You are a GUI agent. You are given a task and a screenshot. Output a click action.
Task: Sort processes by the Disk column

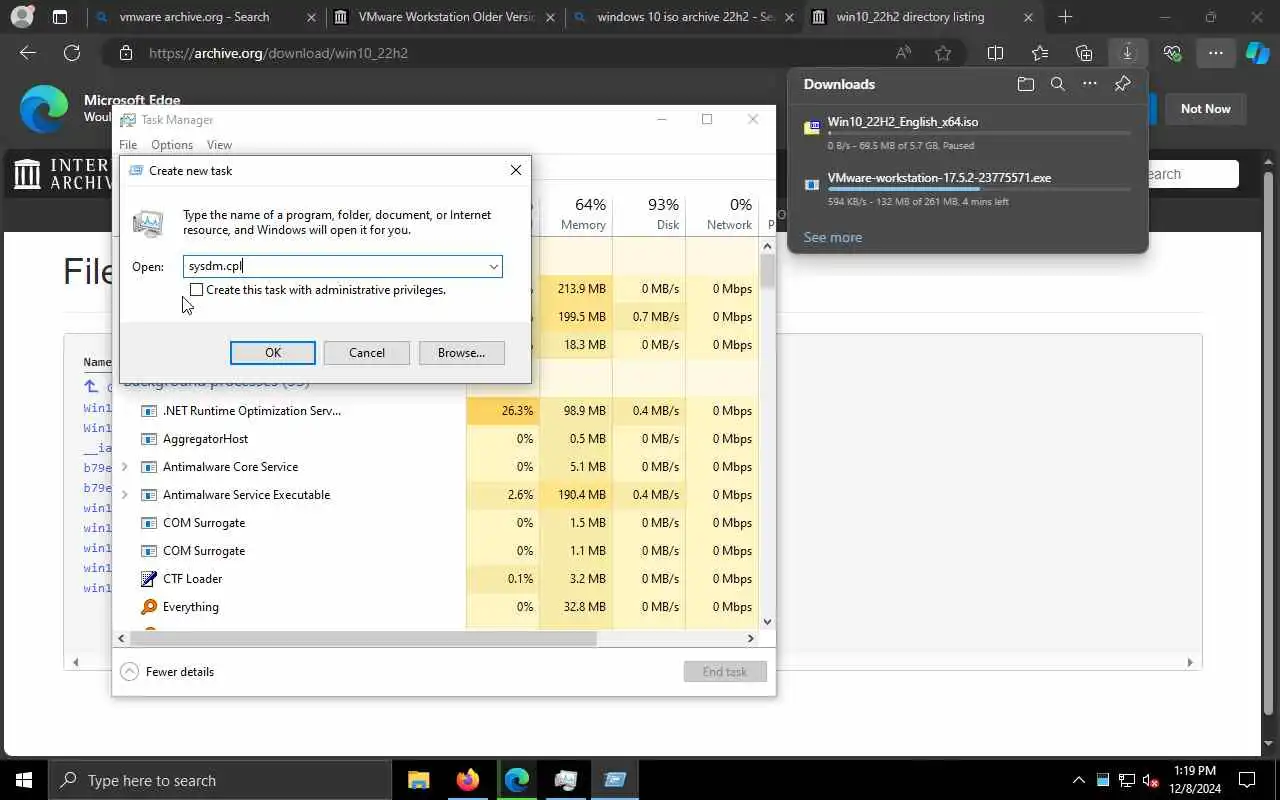click(x=649, y=214)
